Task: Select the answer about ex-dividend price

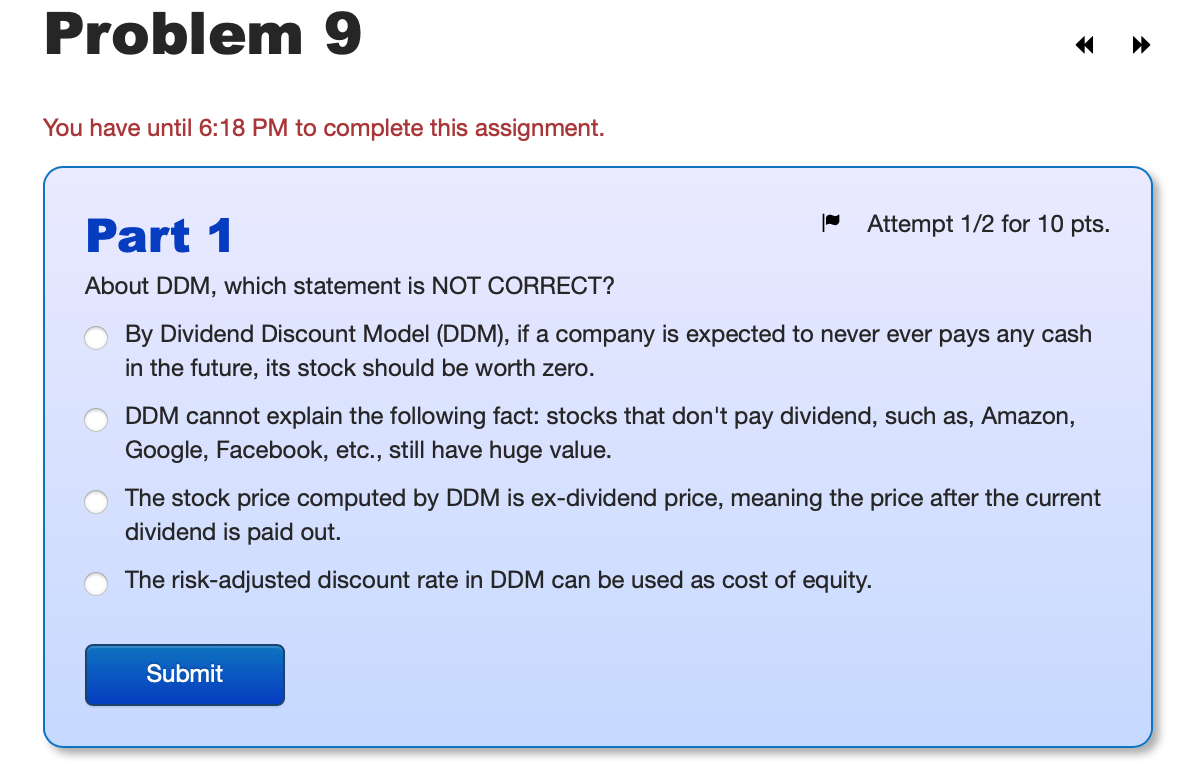Action: click(96, 501)
